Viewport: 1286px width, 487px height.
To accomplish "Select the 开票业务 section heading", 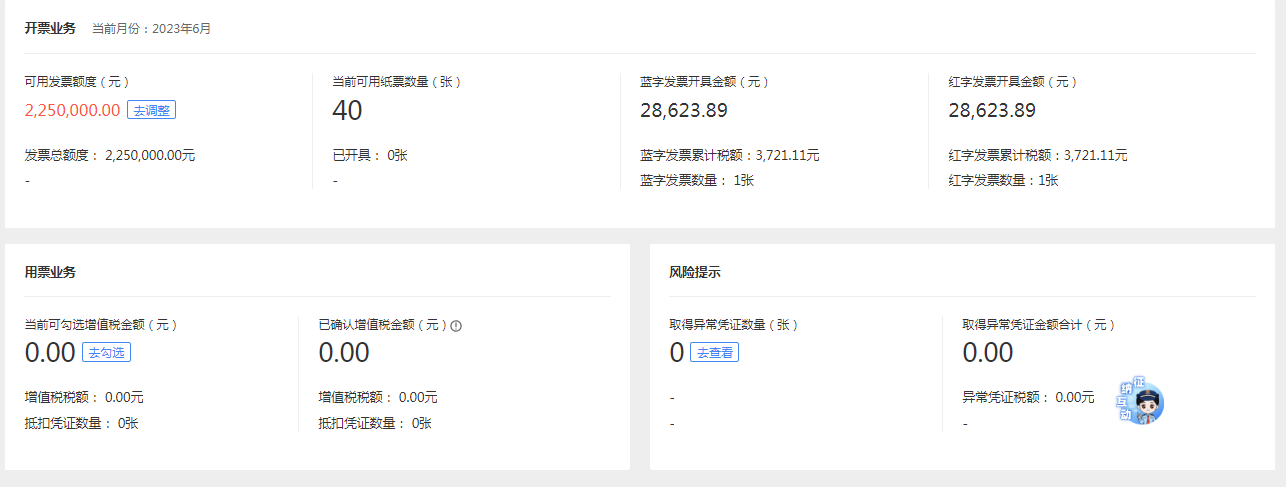I will click(50, 28).
